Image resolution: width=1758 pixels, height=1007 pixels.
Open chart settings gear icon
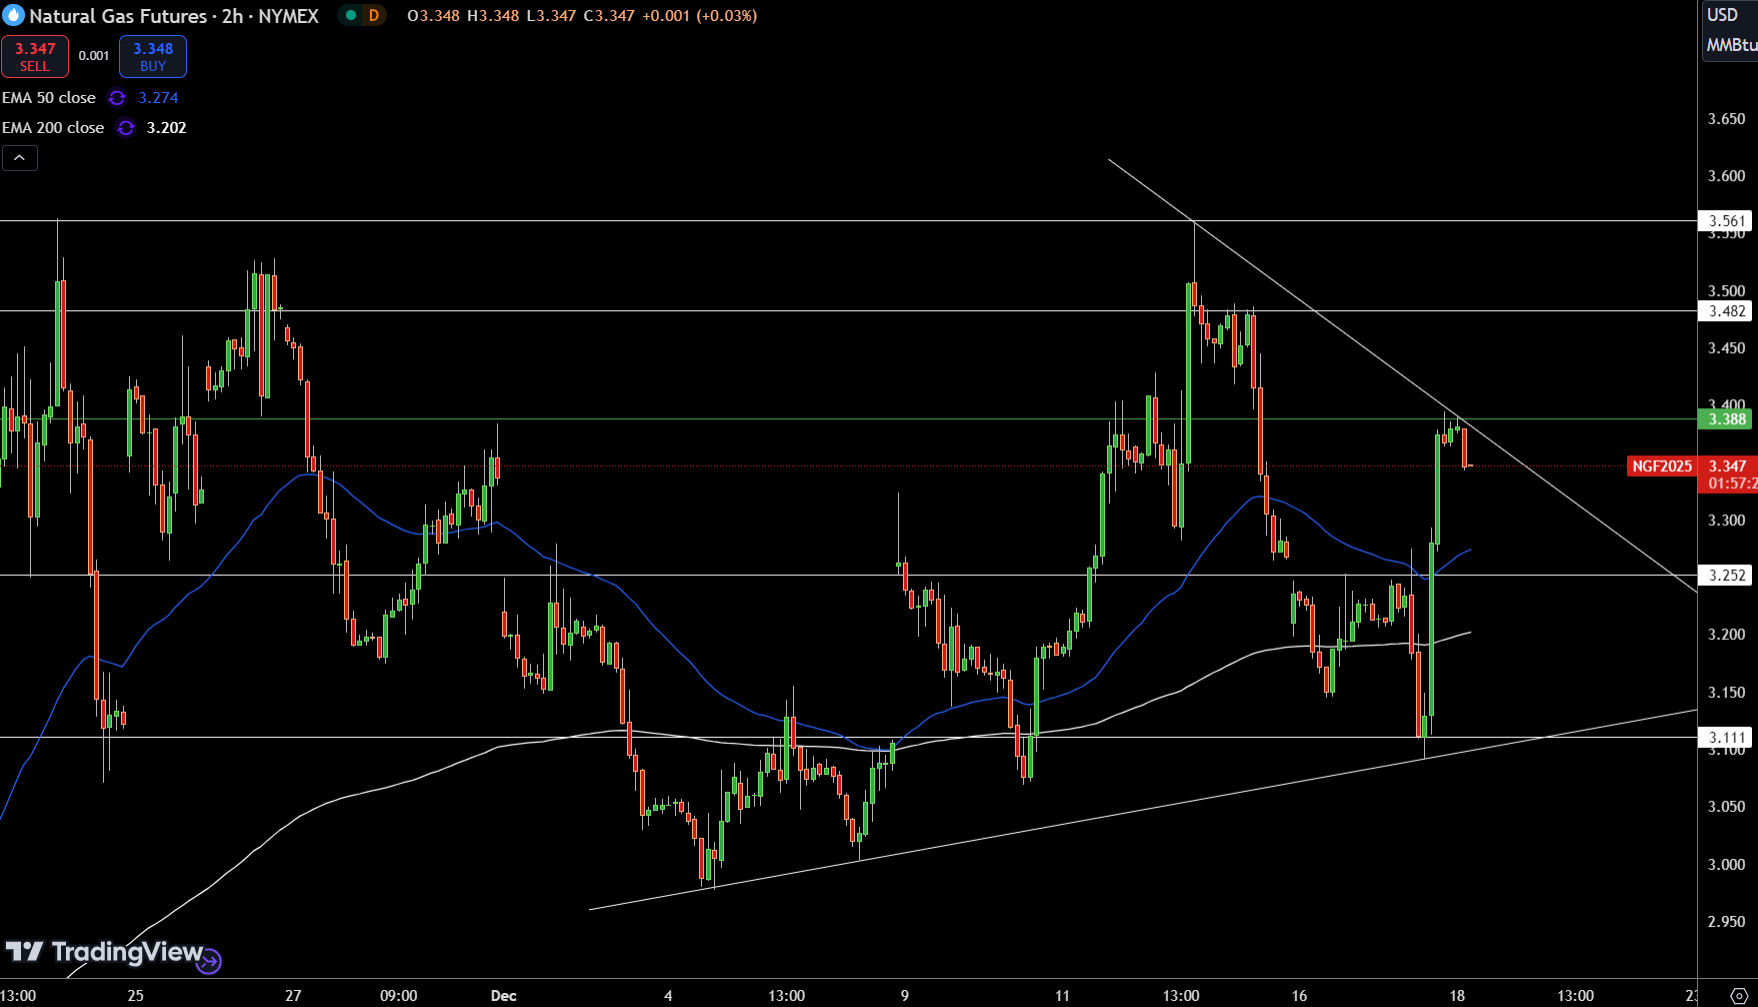tap(1738, 996)
